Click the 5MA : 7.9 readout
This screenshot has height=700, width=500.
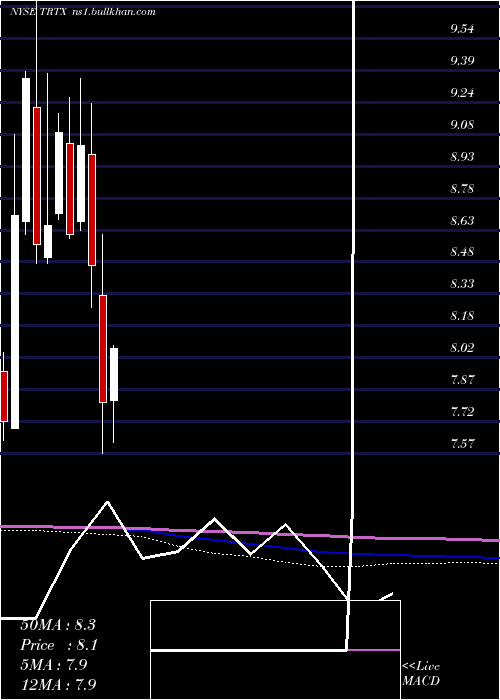point(54,665)
